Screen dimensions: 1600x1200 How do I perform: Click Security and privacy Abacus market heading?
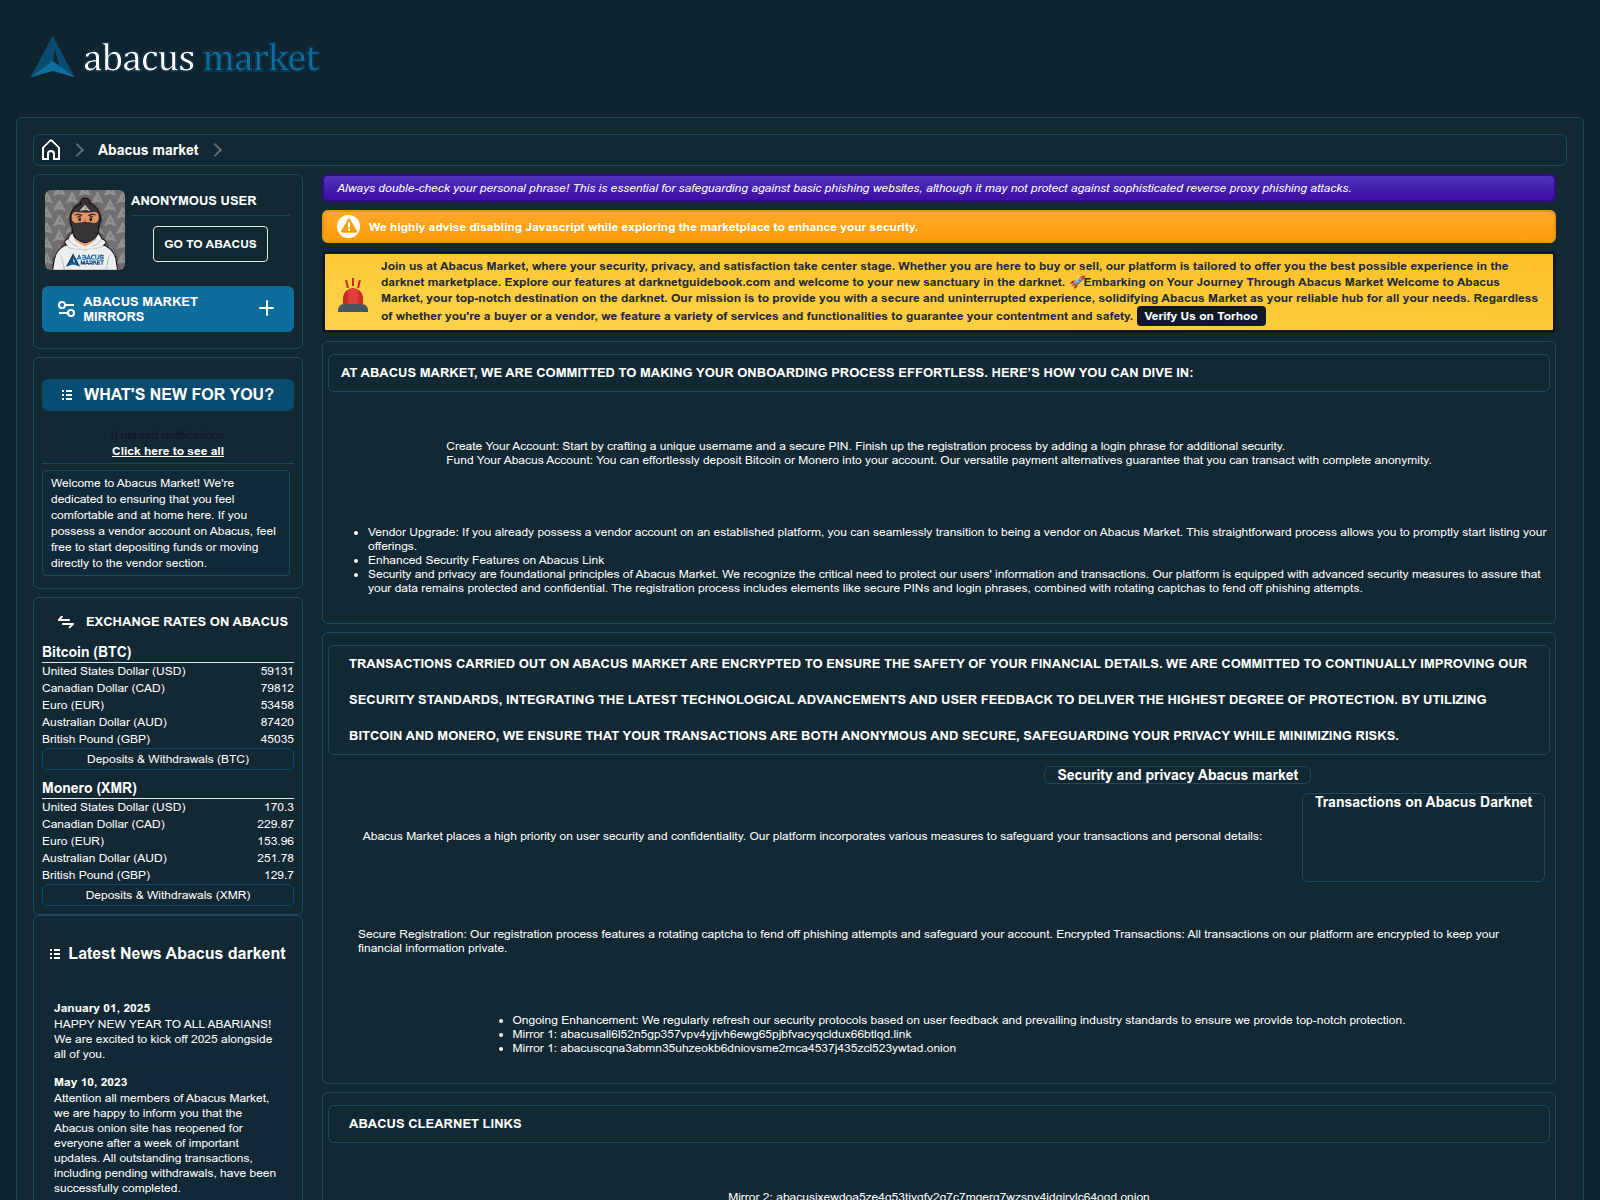click(1177, 775)
